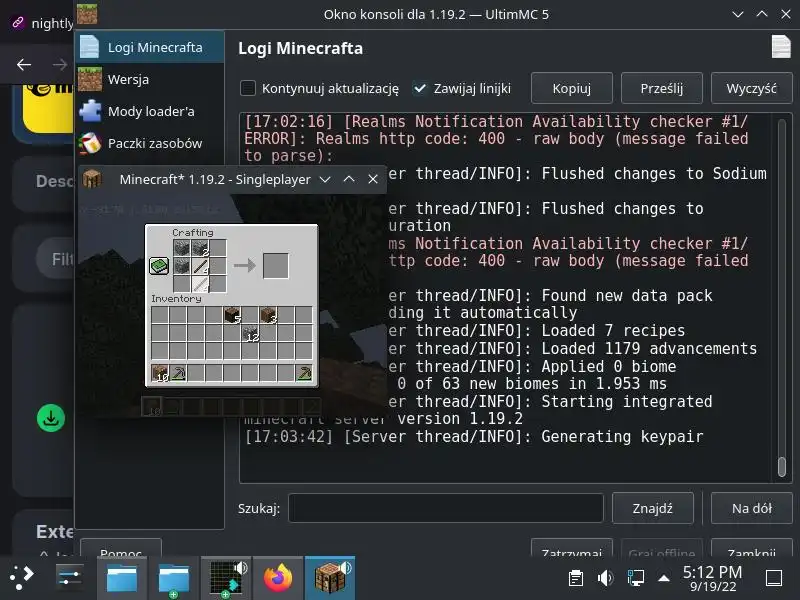Screen dimensions: 800x600
Task: Open folder with green plus badge in taskbar
Action: pos(173,579)
